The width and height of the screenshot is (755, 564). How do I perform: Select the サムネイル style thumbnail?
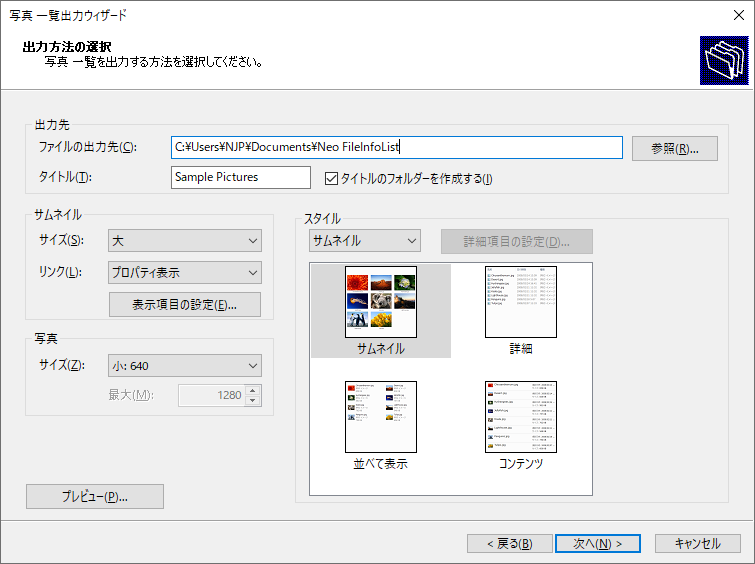(x=381, y=311)
